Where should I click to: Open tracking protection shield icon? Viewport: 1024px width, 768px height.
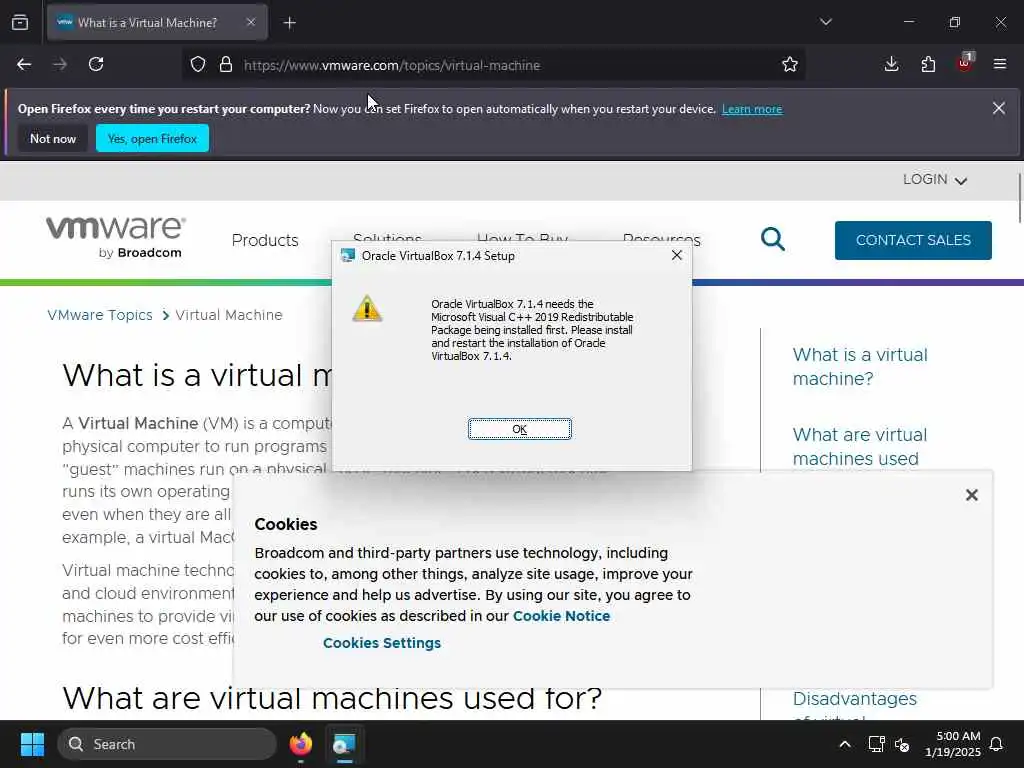pos(198,64)
